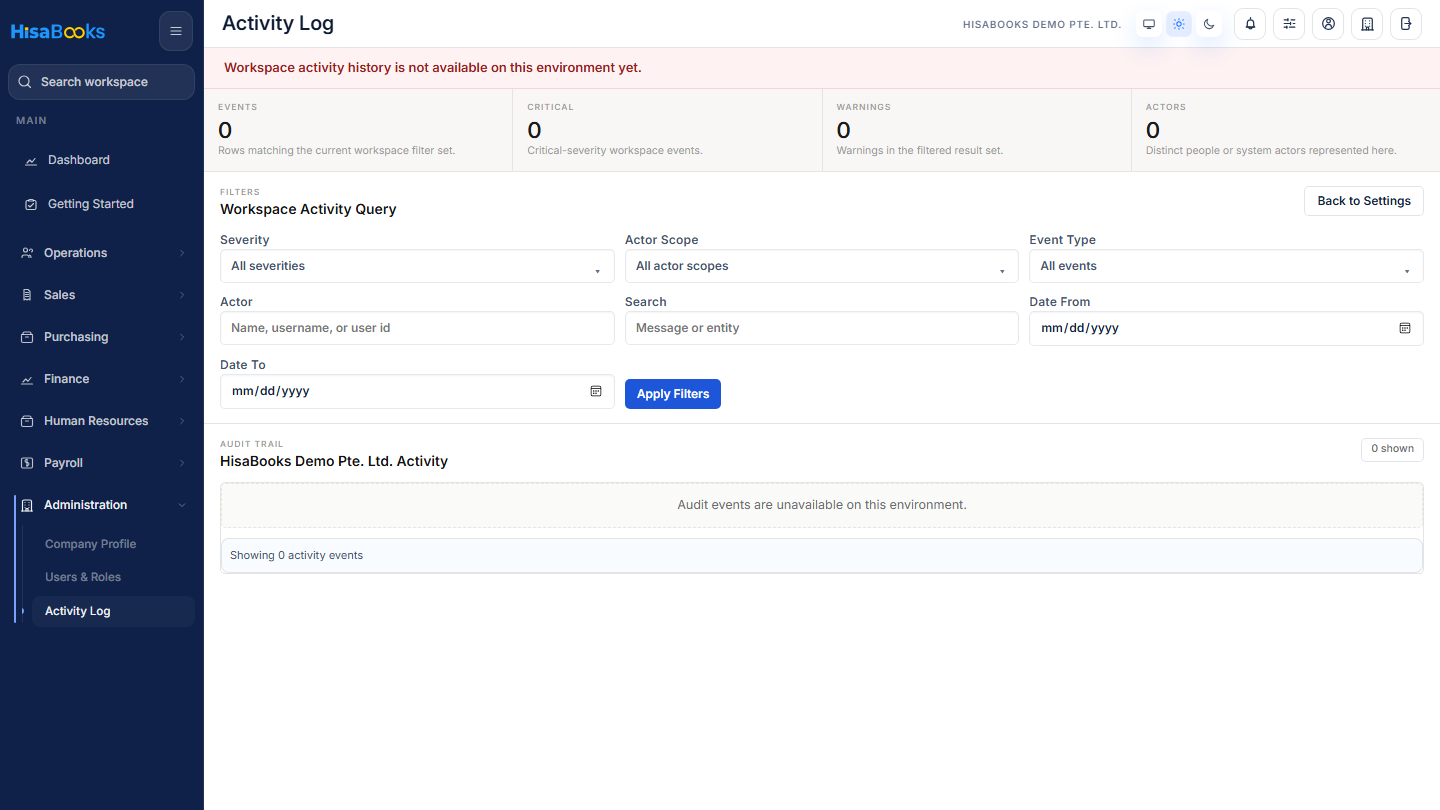Screen dimensions: 1440x810
Task: Expand Human Resources menu
Action: point(101,421)
